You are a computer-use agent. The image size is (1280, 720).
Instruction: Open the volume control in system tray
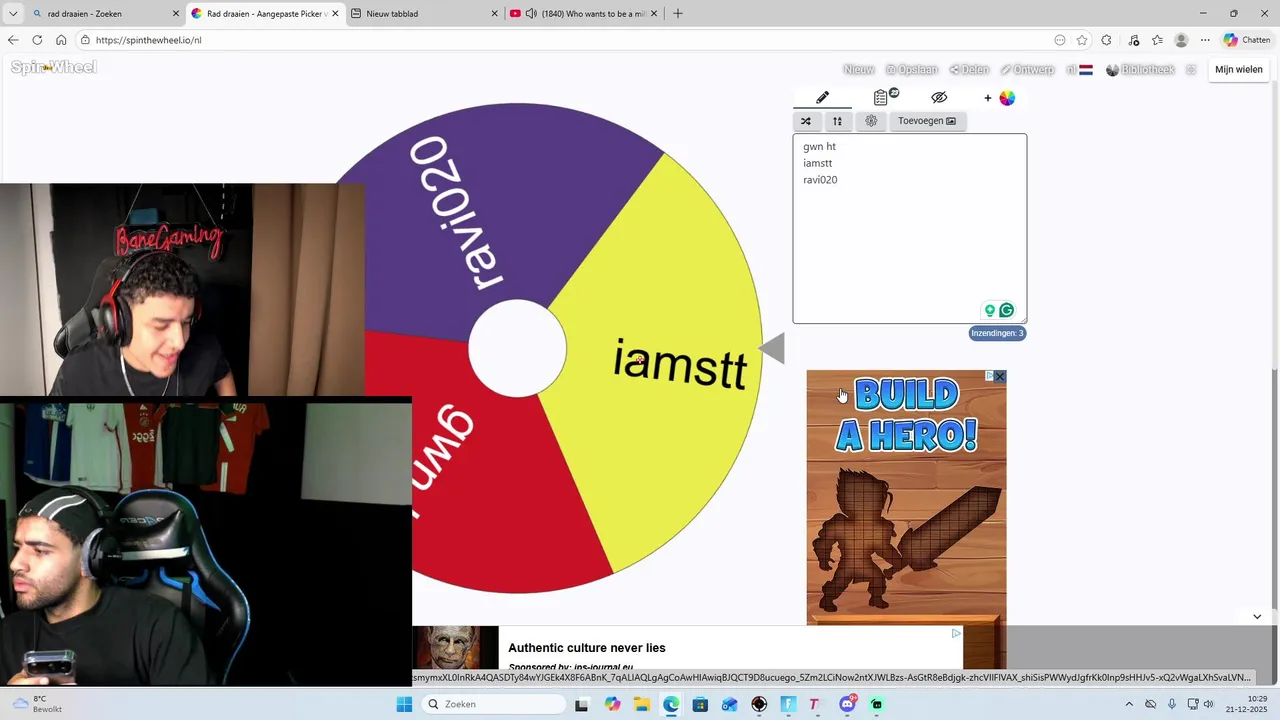pyautogui.click(x=1208, y=704)
